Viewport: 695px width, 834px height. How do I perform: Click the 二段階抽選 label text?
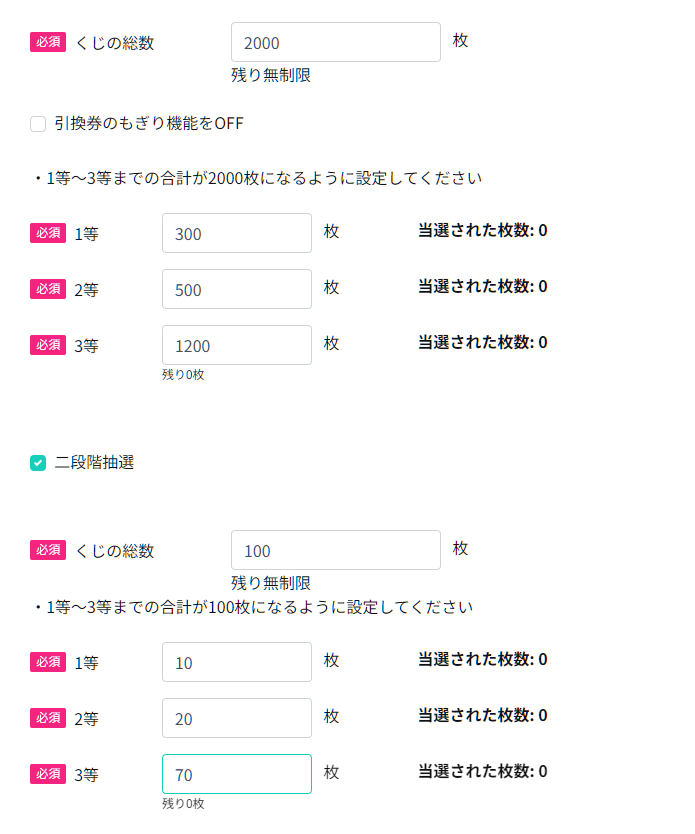click(95, 462)
